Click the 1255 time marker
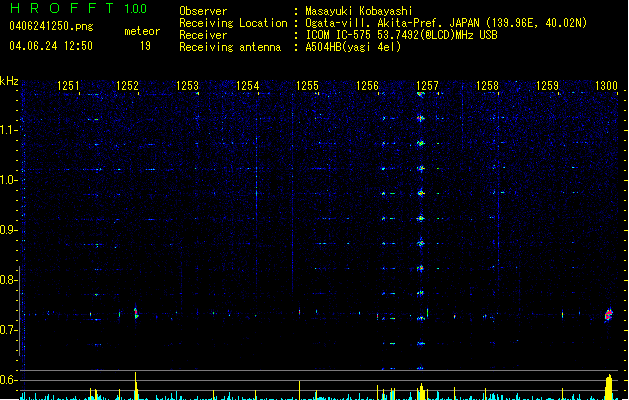Image resolution: width=629 pixels, height=400 pixels. [x=307, y=85]
